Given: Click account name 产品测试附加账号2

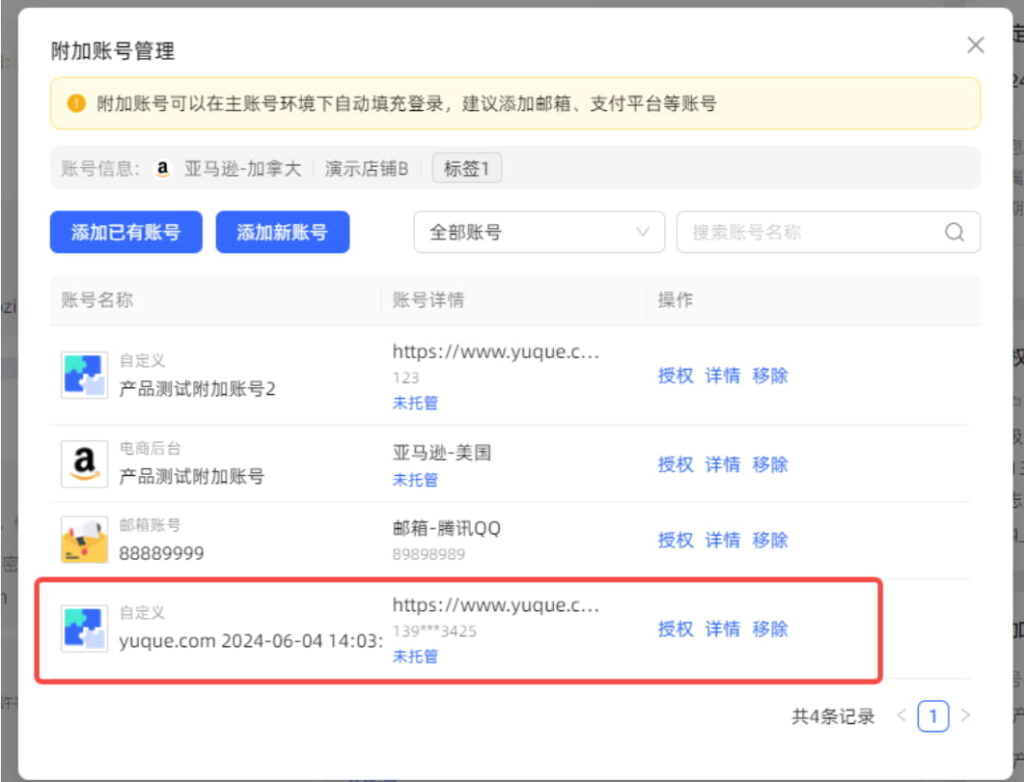Looking at the screenshot, I should 197,389.
